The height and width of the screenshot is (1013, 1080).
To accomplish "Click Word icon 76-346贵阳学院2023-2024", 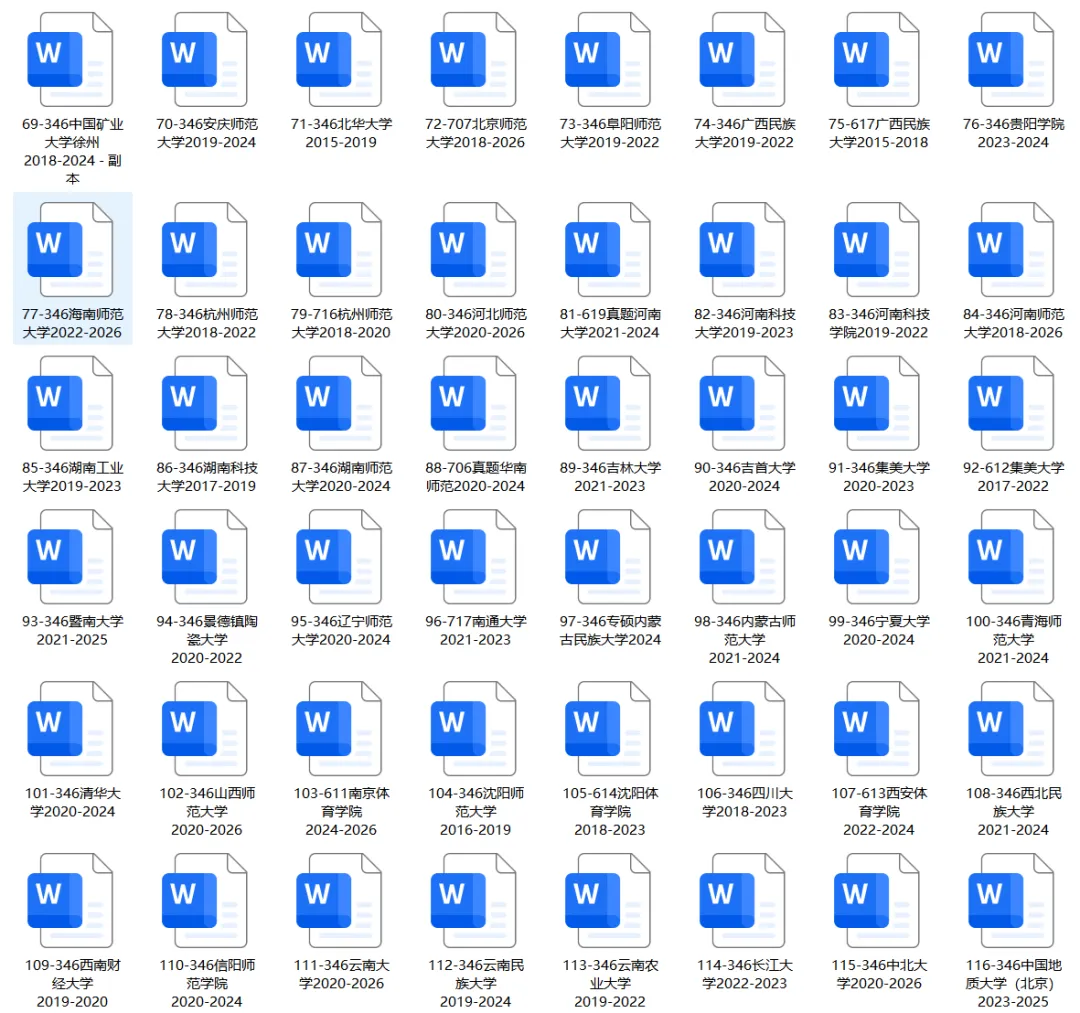I will pyautogui.click(x=1011, y=60).
